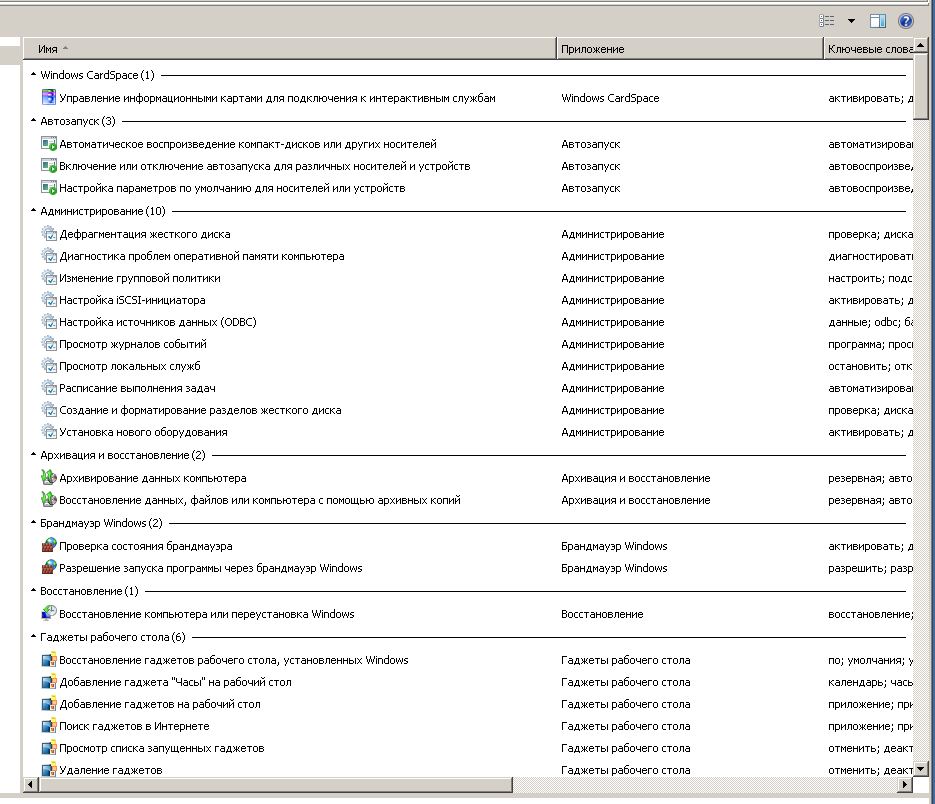Click keywords cell "календарь; часы"
The height and width of the screenshot is (804, 935).
coord(871,682)
